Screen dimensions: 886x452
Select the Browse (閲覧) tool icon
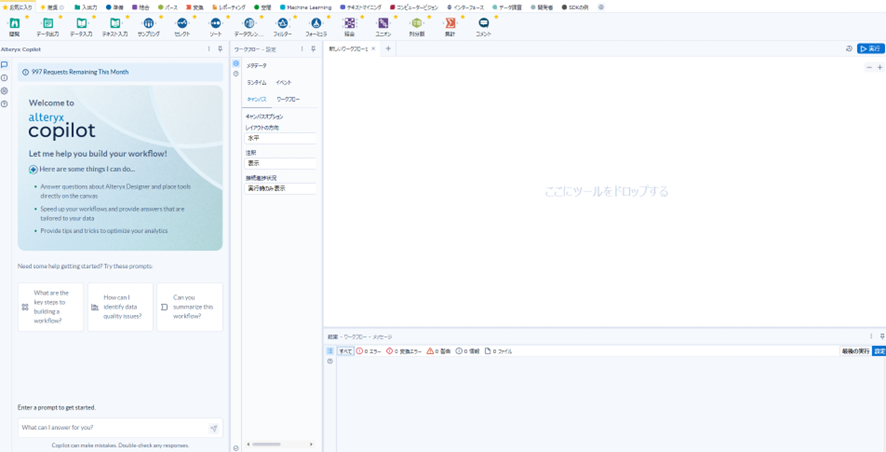click(x=15, y=23)
